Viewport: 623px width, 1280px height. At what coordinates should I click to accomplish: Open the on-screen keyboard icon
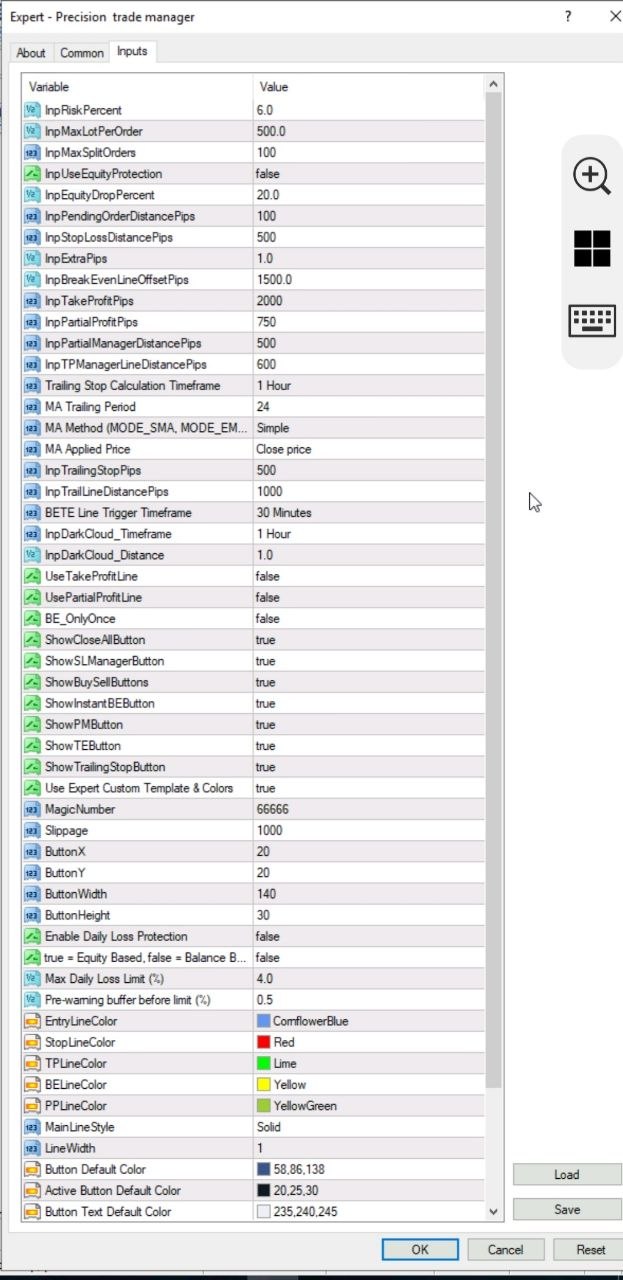pos(591,321)
